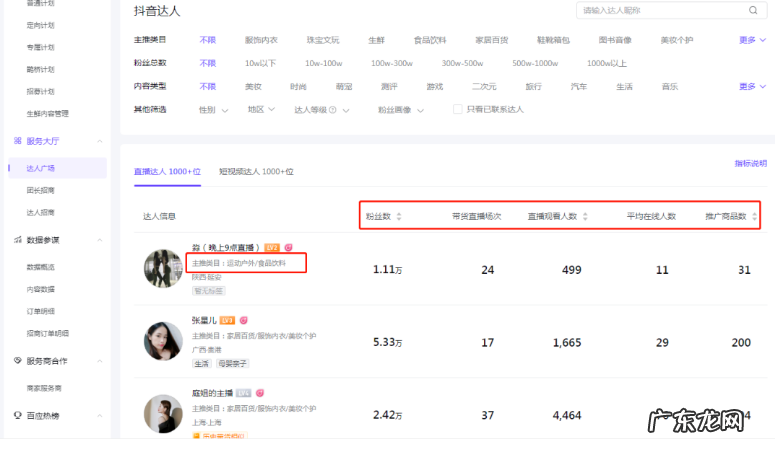
Task: Filter fans by 1000w以上
Action: [607, 63]
